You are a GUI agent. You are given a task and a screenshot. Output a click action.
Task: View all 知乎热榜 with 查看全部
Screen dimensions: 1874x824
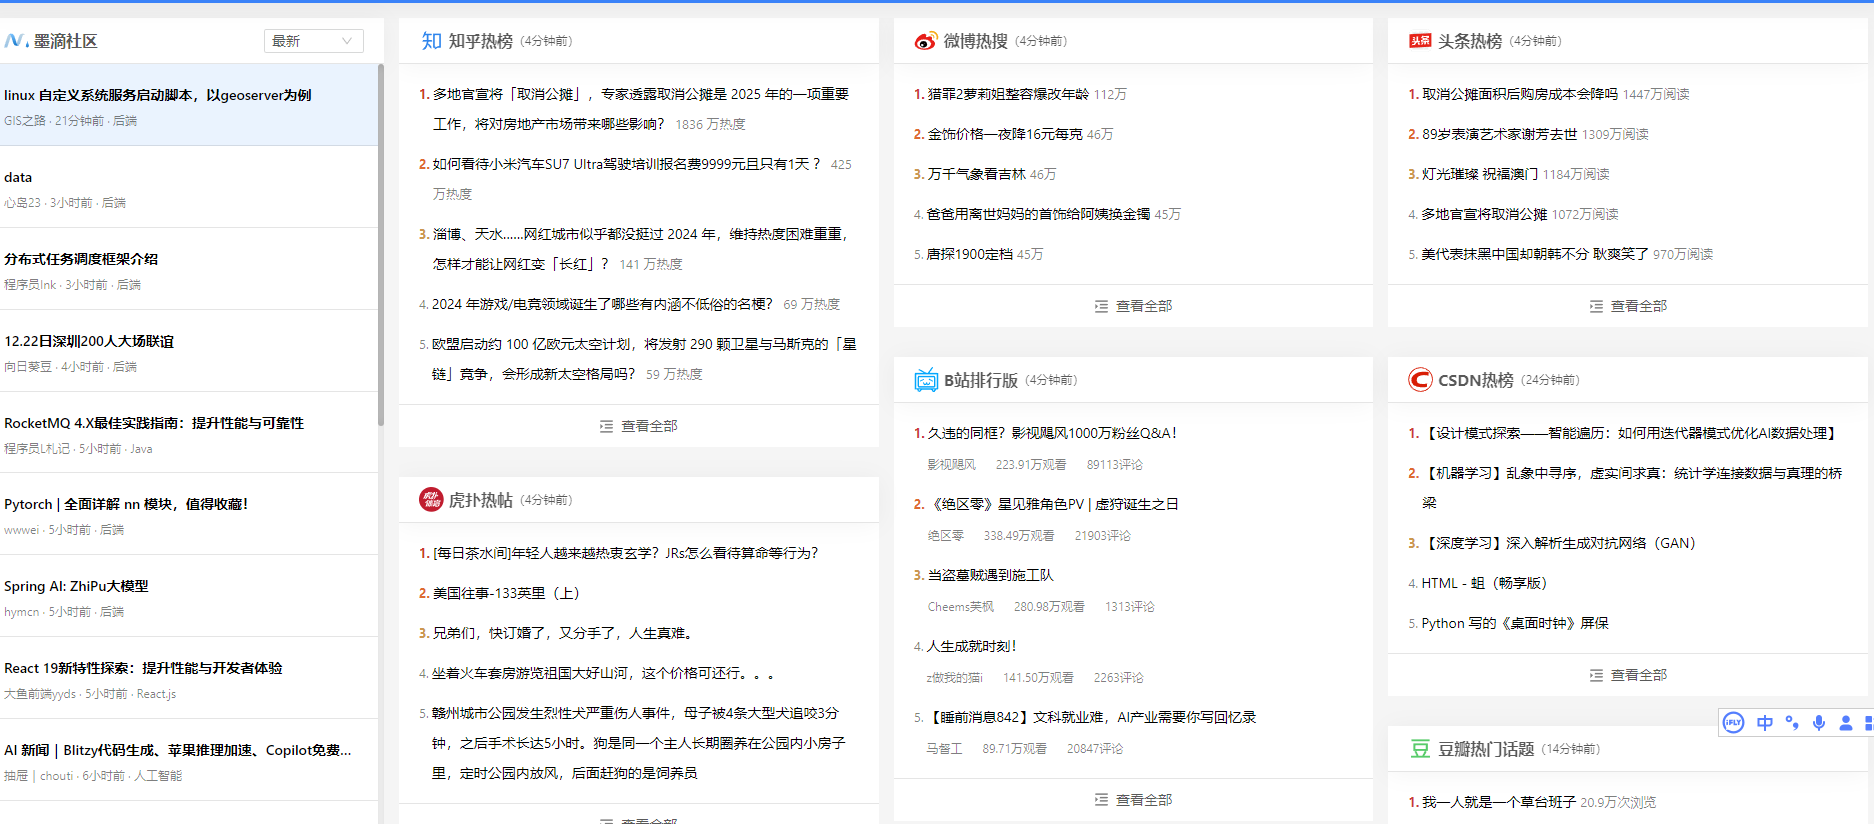[639, 426]
